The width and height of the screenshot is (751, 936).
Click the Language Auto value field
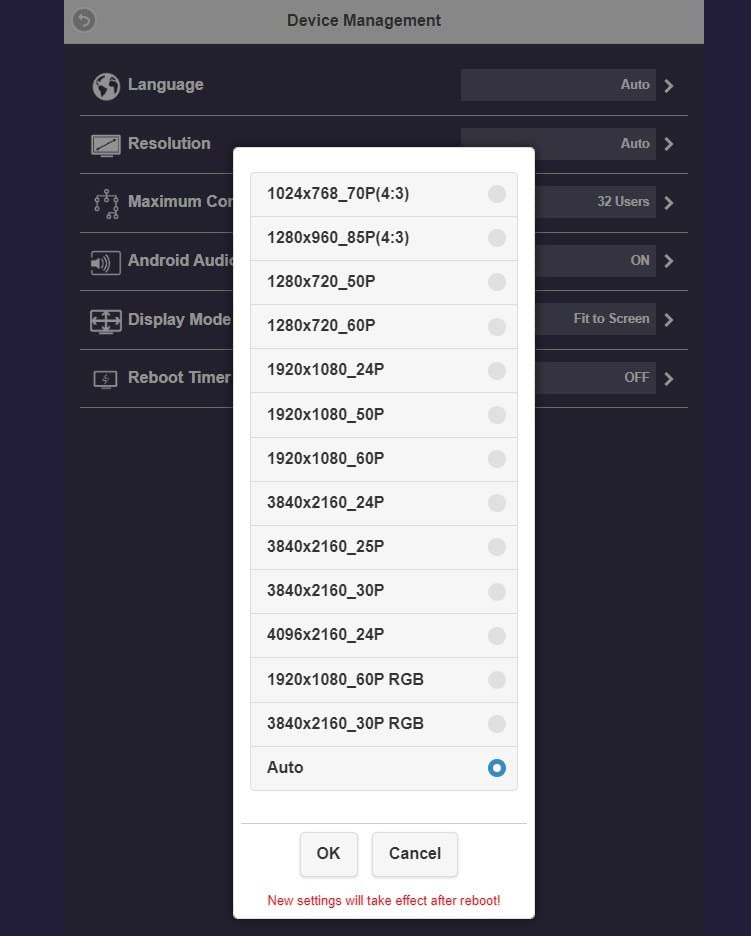558,85
